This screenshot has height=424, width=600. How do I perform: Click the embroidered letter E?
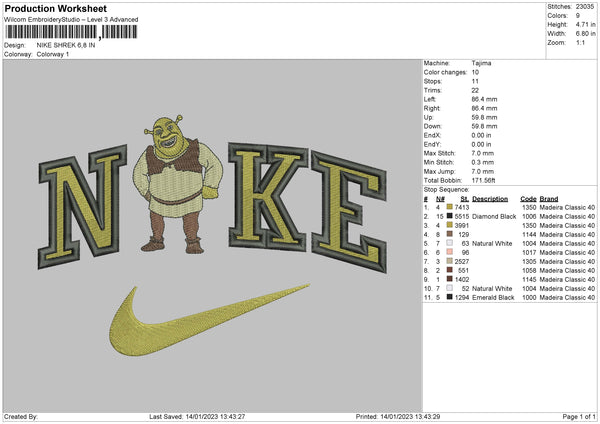pyautogui.click(x=349, y=211)
